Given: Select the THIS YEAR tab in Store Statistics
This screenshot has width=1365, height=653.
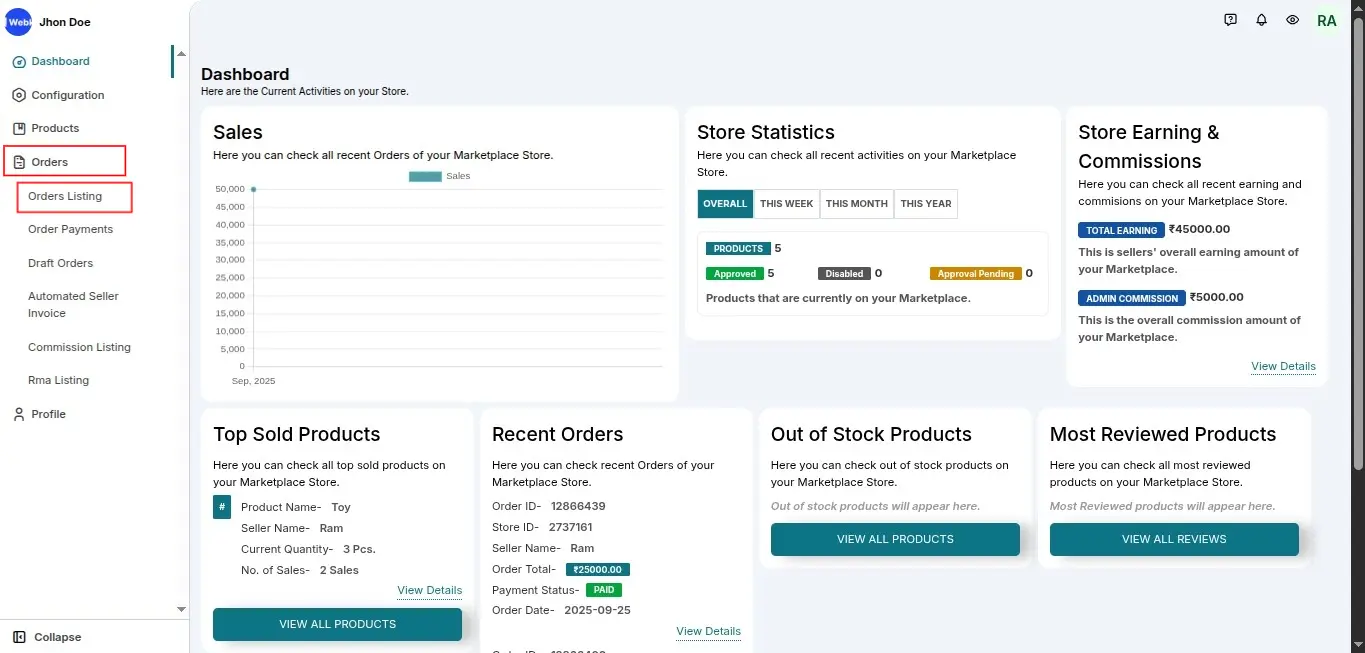Looking at the screenshot, I should (x=925, y=203).
